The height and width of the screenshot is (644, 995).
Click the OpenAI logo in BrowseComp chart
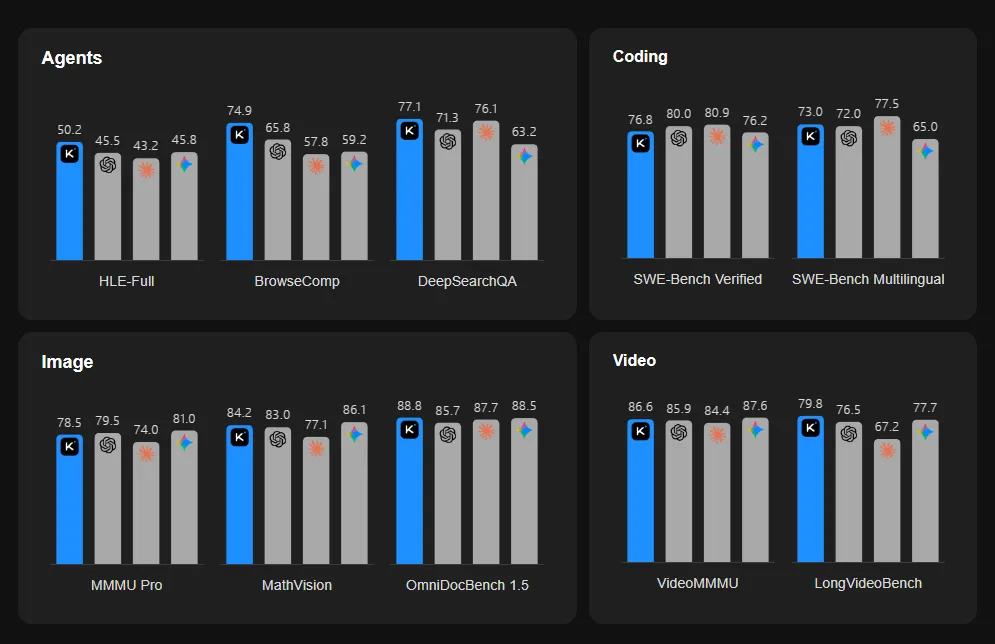278,152
